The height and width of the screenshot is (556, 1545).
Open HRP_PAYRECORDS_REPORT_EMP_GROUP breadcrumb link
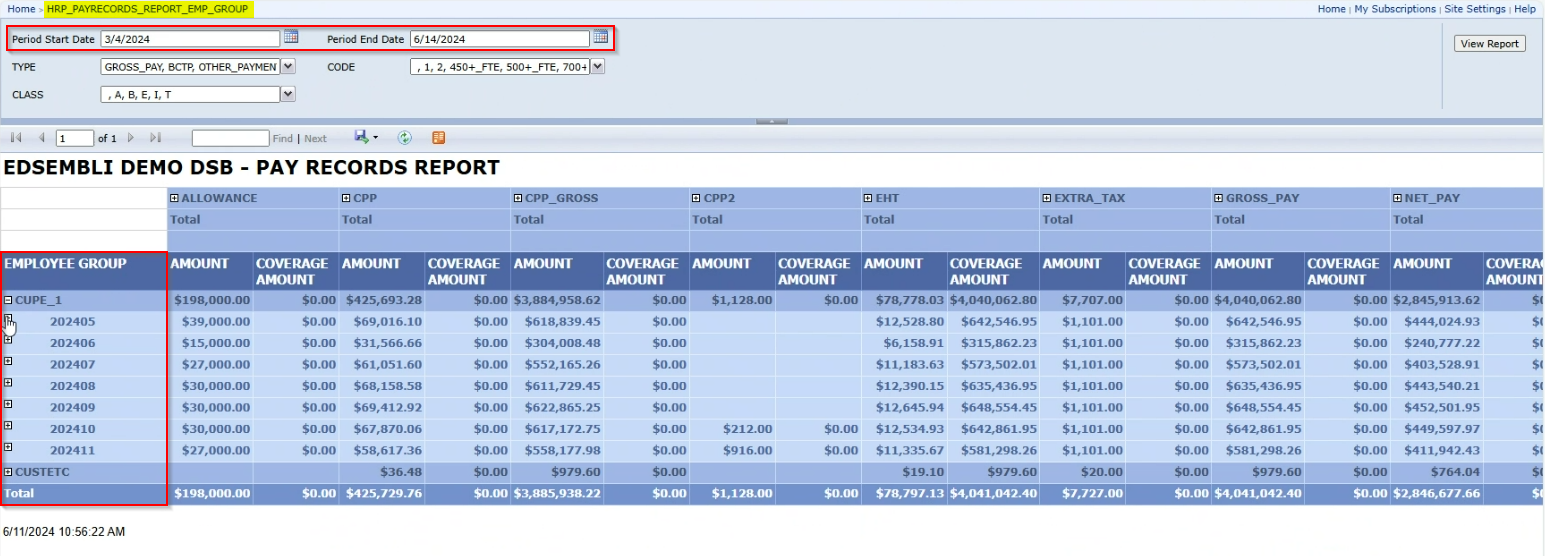(148, 8)
